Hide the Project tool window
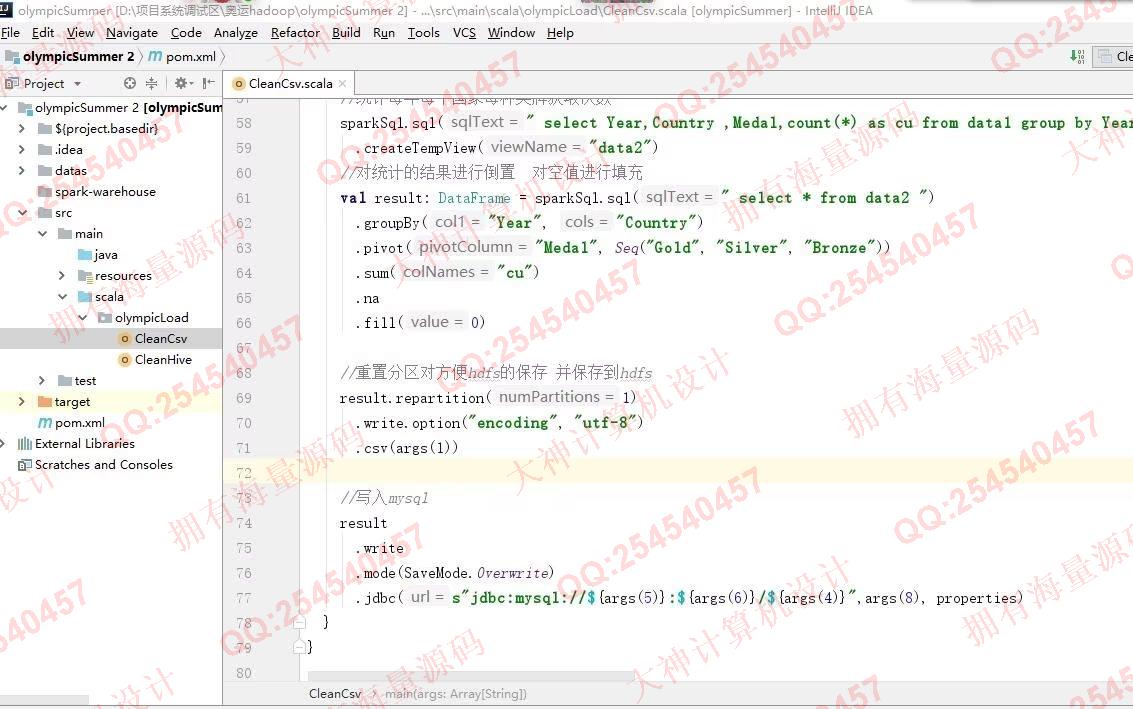Image resolution: width=1133 pixels, height=709 pixels. point(209,83)
